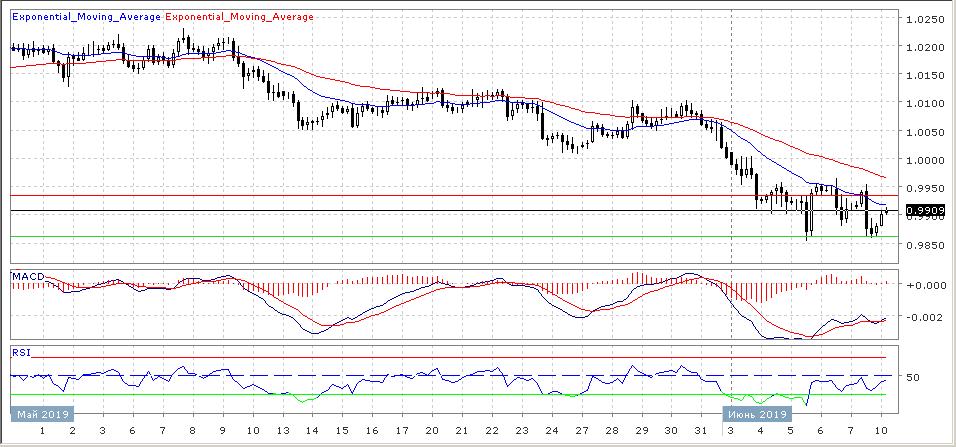Select the green horizontal support line on price chart
956x447 pixels.
point(400,237)
